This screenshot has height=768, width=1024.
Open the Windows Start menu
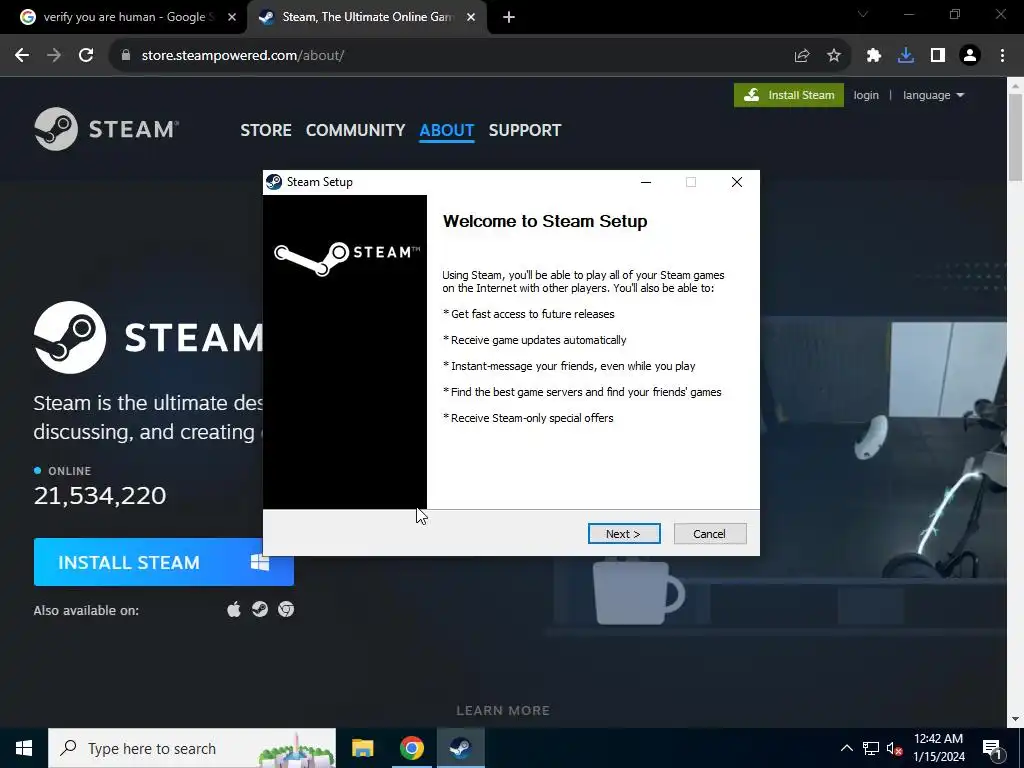(24, 748)
